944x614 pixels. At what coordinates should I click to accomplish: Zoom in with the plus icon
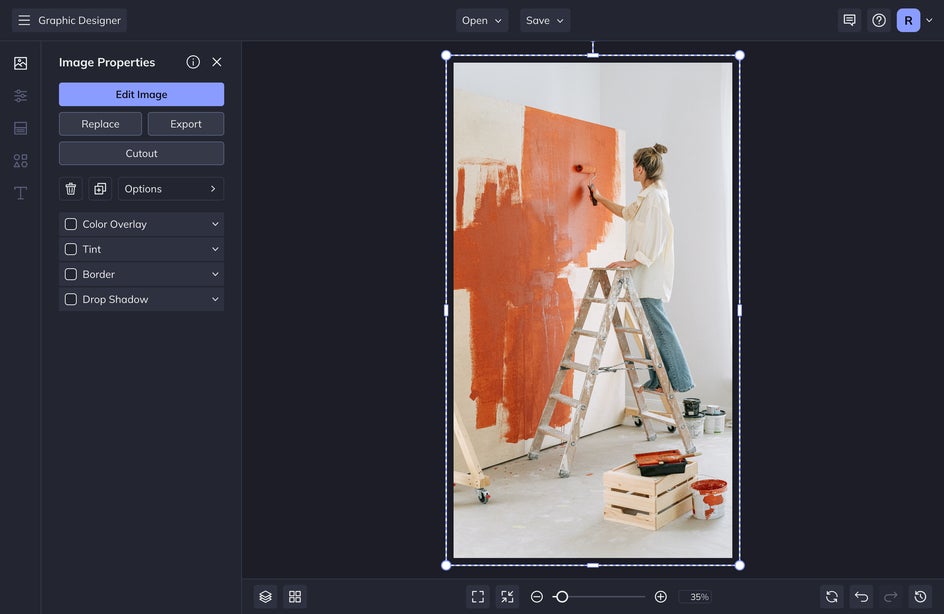(x=660, y=597)
